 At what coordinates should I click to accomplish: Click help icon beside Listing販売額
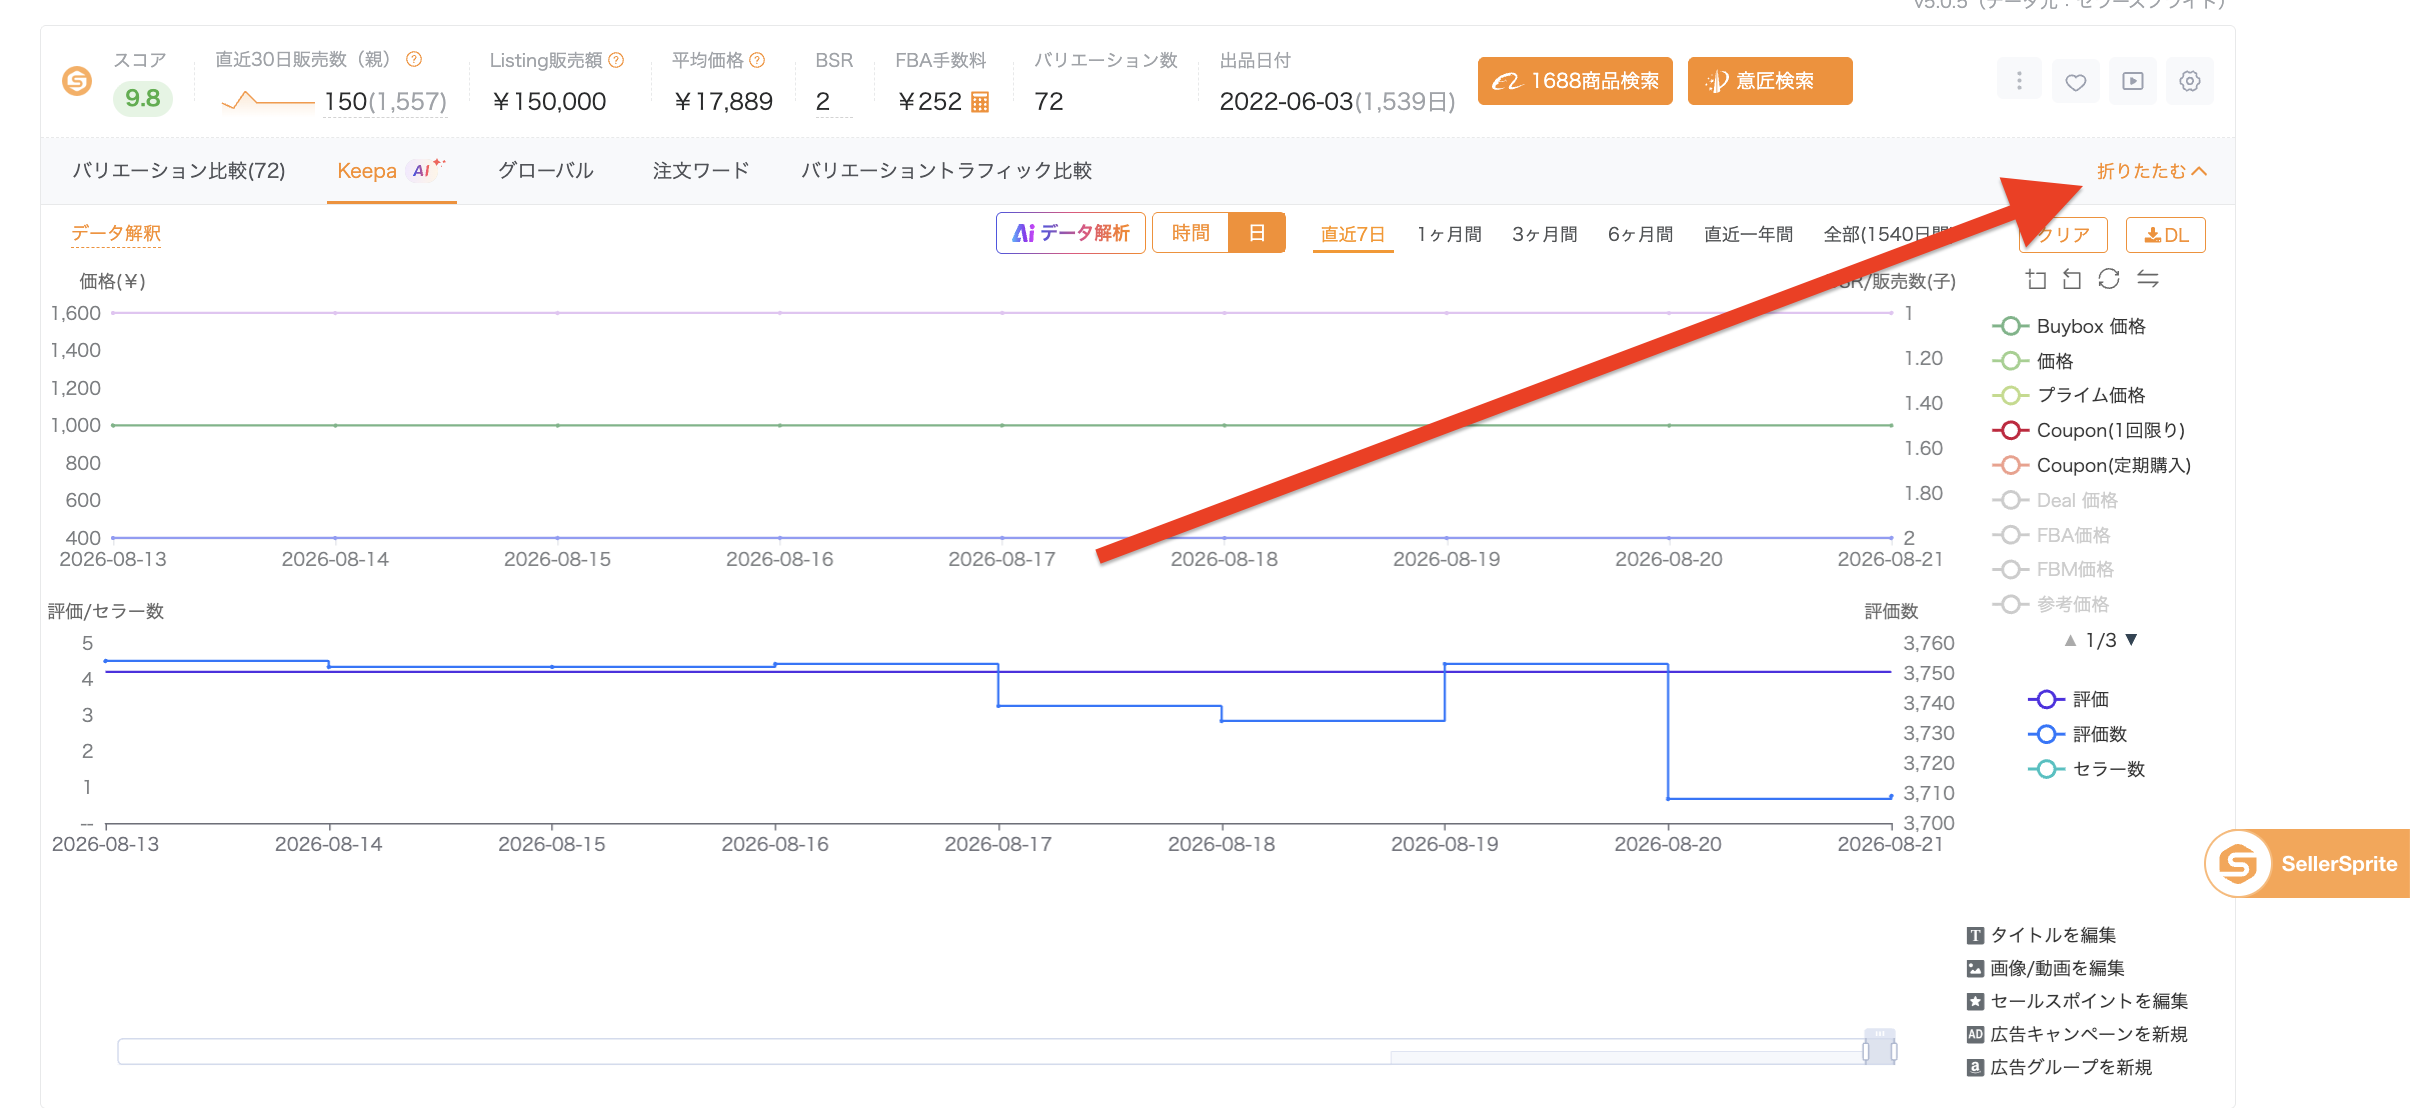point(617,60)
